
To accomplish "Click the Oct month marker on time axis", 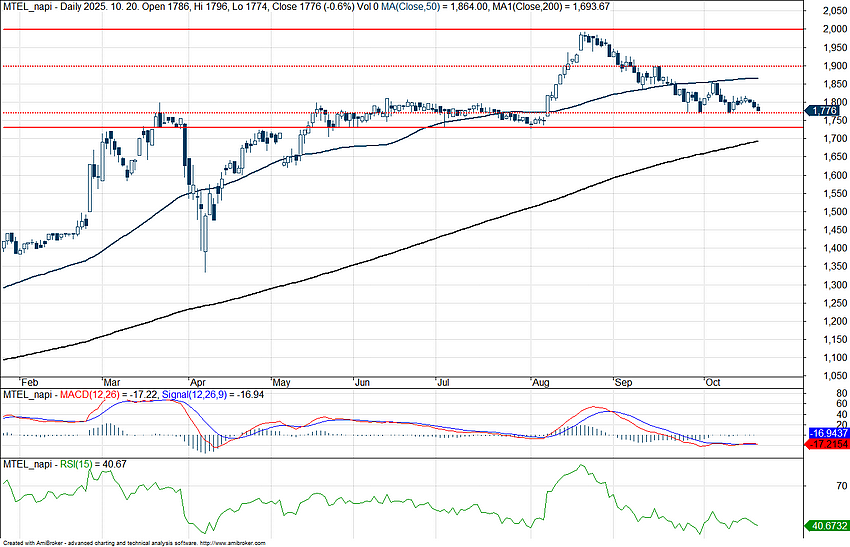I will click(x=713, y=382).
